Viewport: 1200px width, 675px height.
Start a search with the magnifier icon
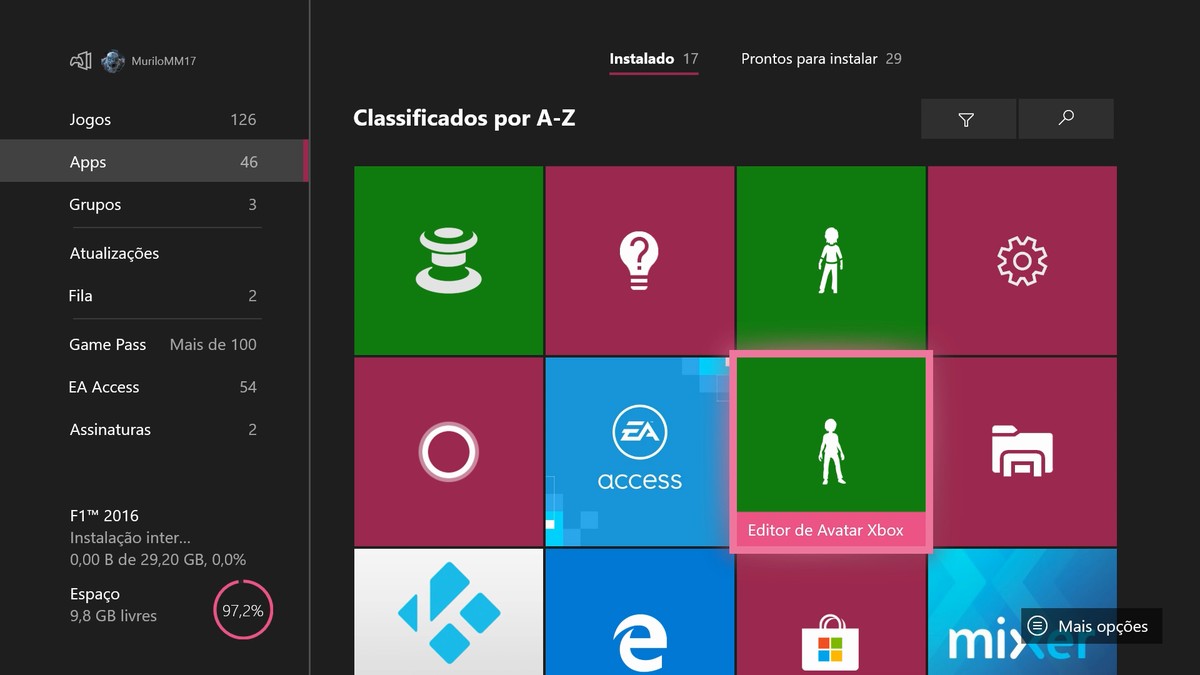pos(1066,118)
